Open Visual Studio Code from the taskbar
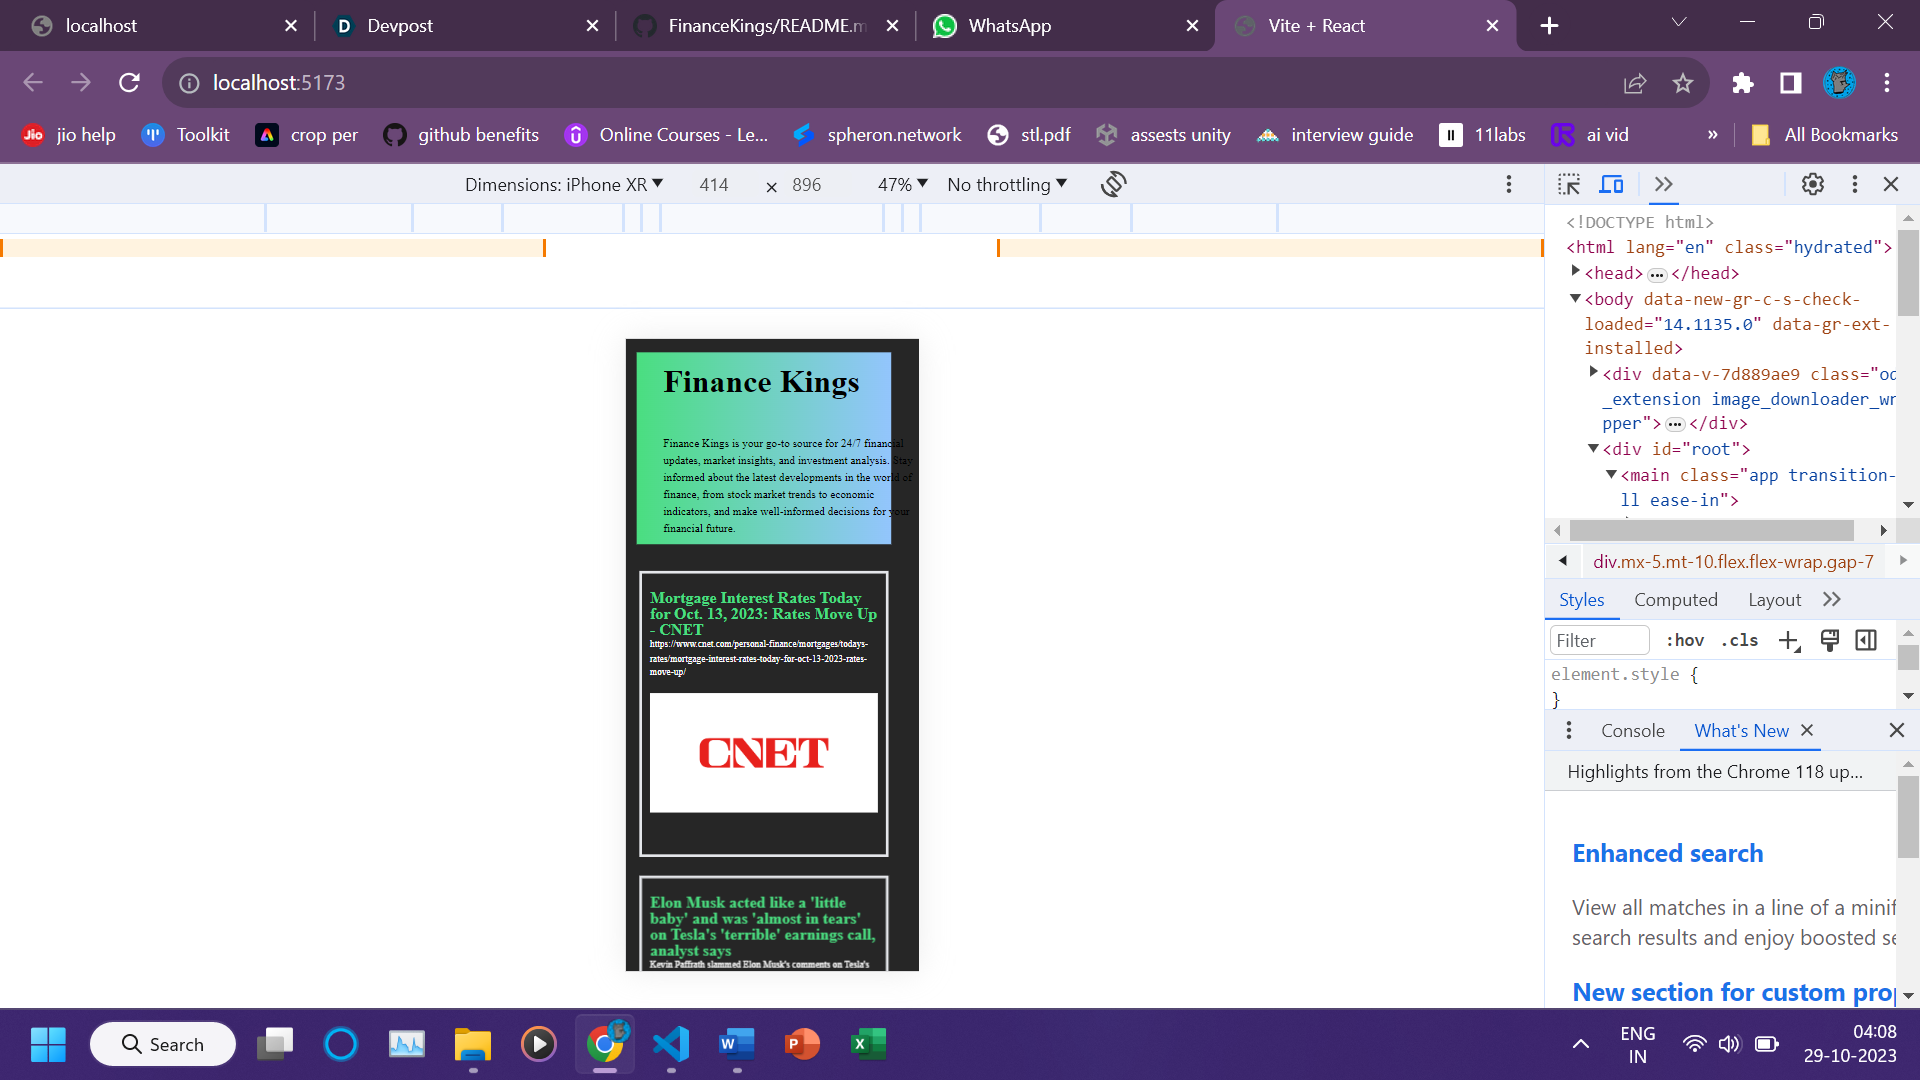Image resolution: width=1920 pixels, height=1080 pixels. coord(671,1044)
